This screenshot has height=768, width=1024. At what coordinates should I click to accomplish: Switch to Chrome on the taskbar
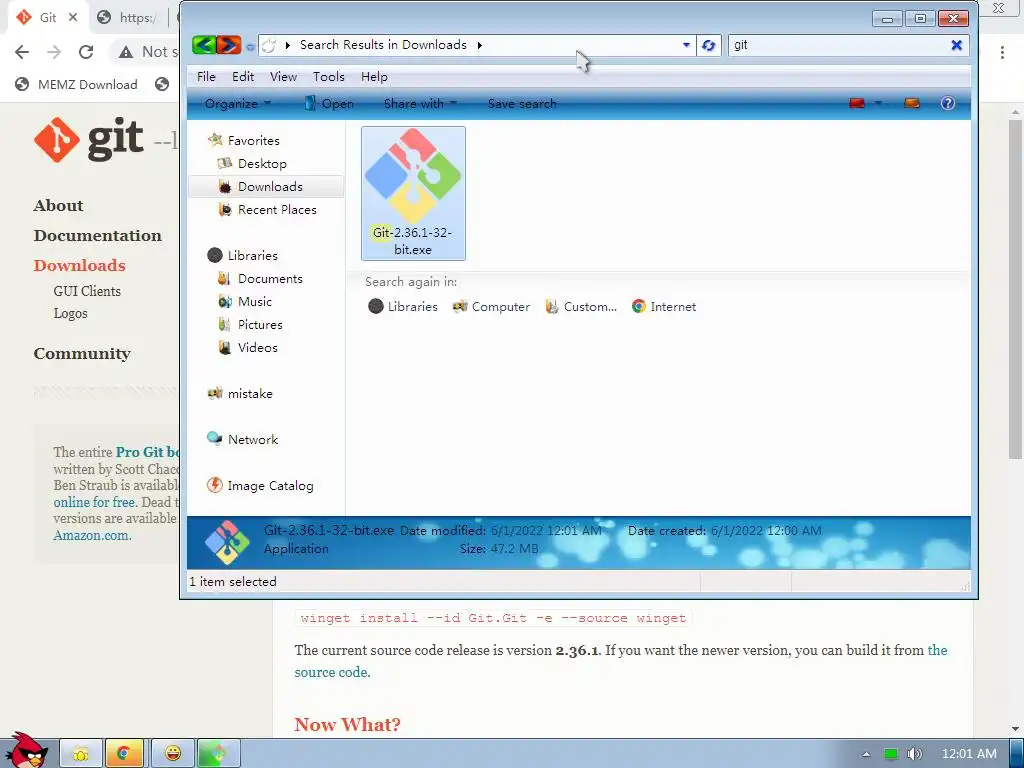point(123,754)
